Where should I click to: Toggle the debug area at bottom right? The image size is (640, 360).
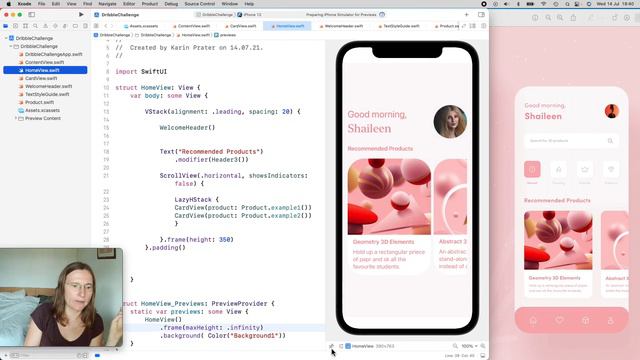[x=482, y=356]
